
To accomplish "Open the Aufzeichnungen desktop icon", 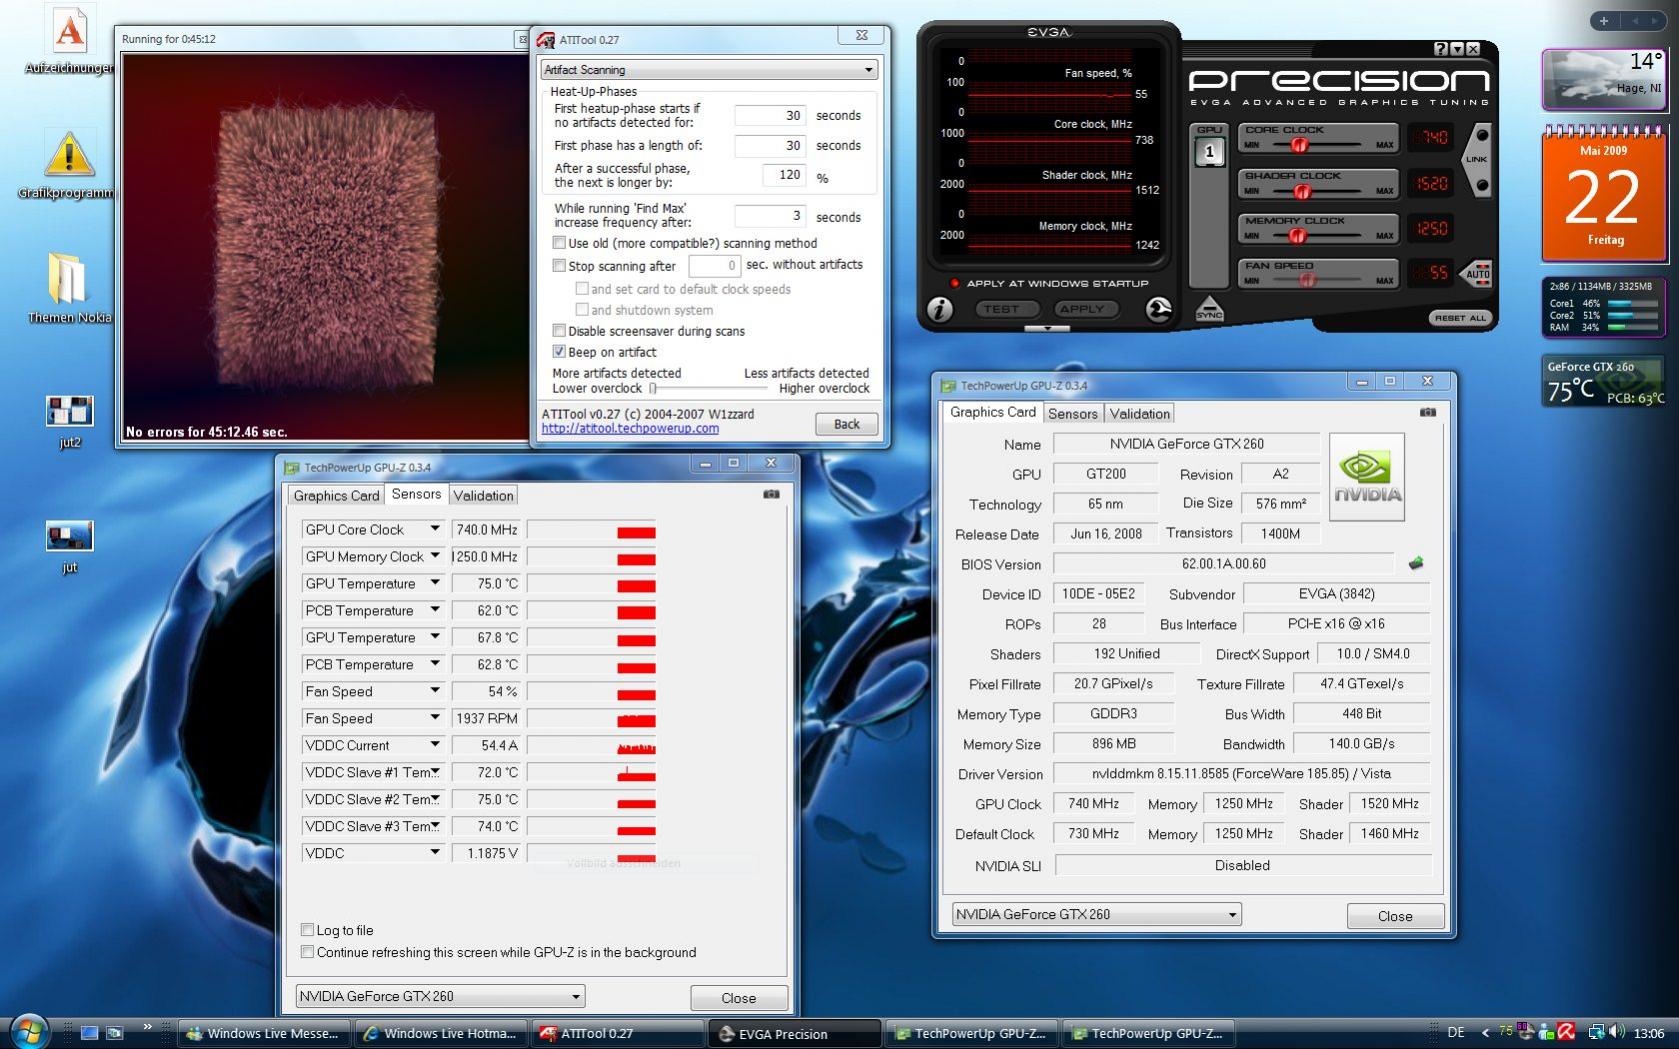I will tap(68, 40).
